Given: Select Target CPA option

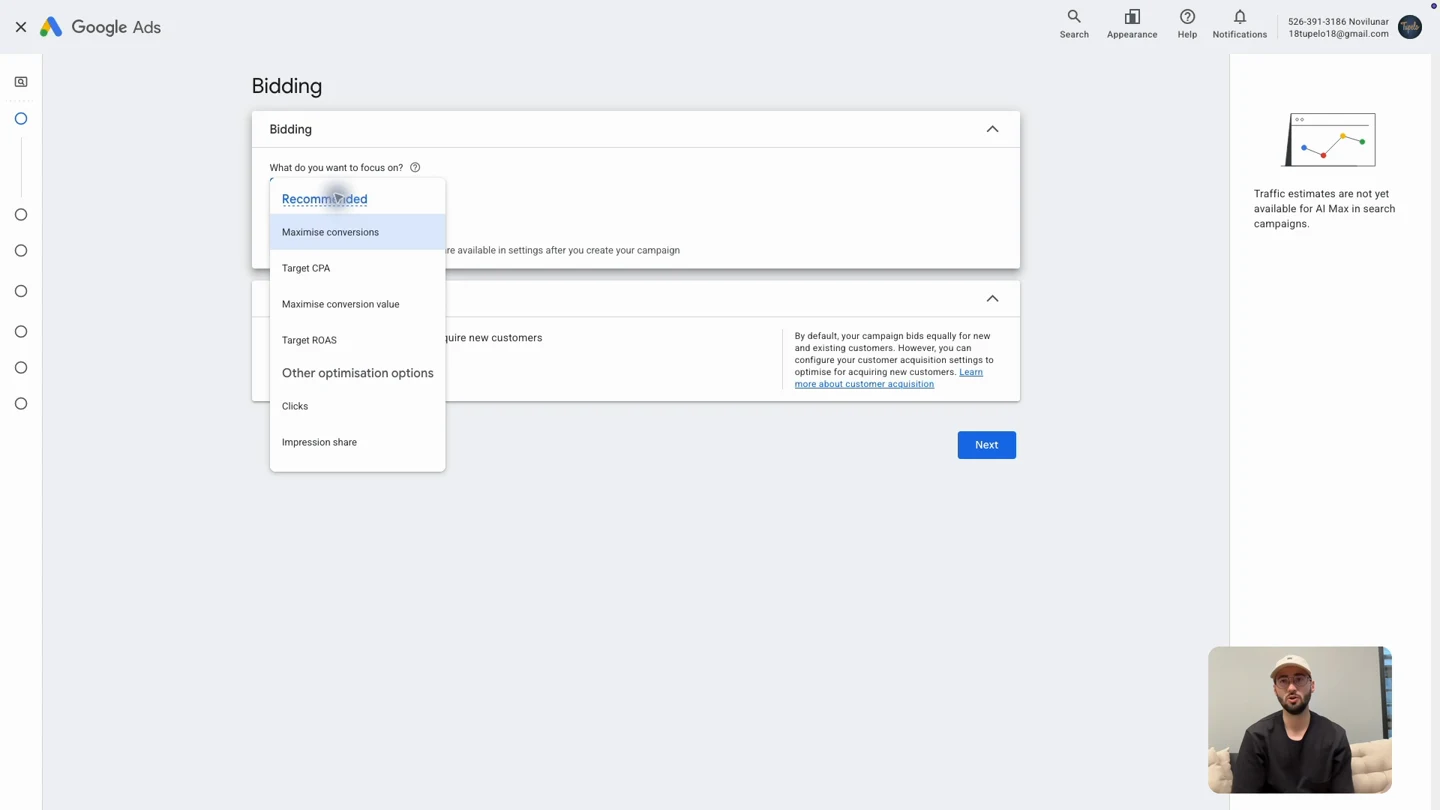Looking at the screenshot, I should (357, 268).
